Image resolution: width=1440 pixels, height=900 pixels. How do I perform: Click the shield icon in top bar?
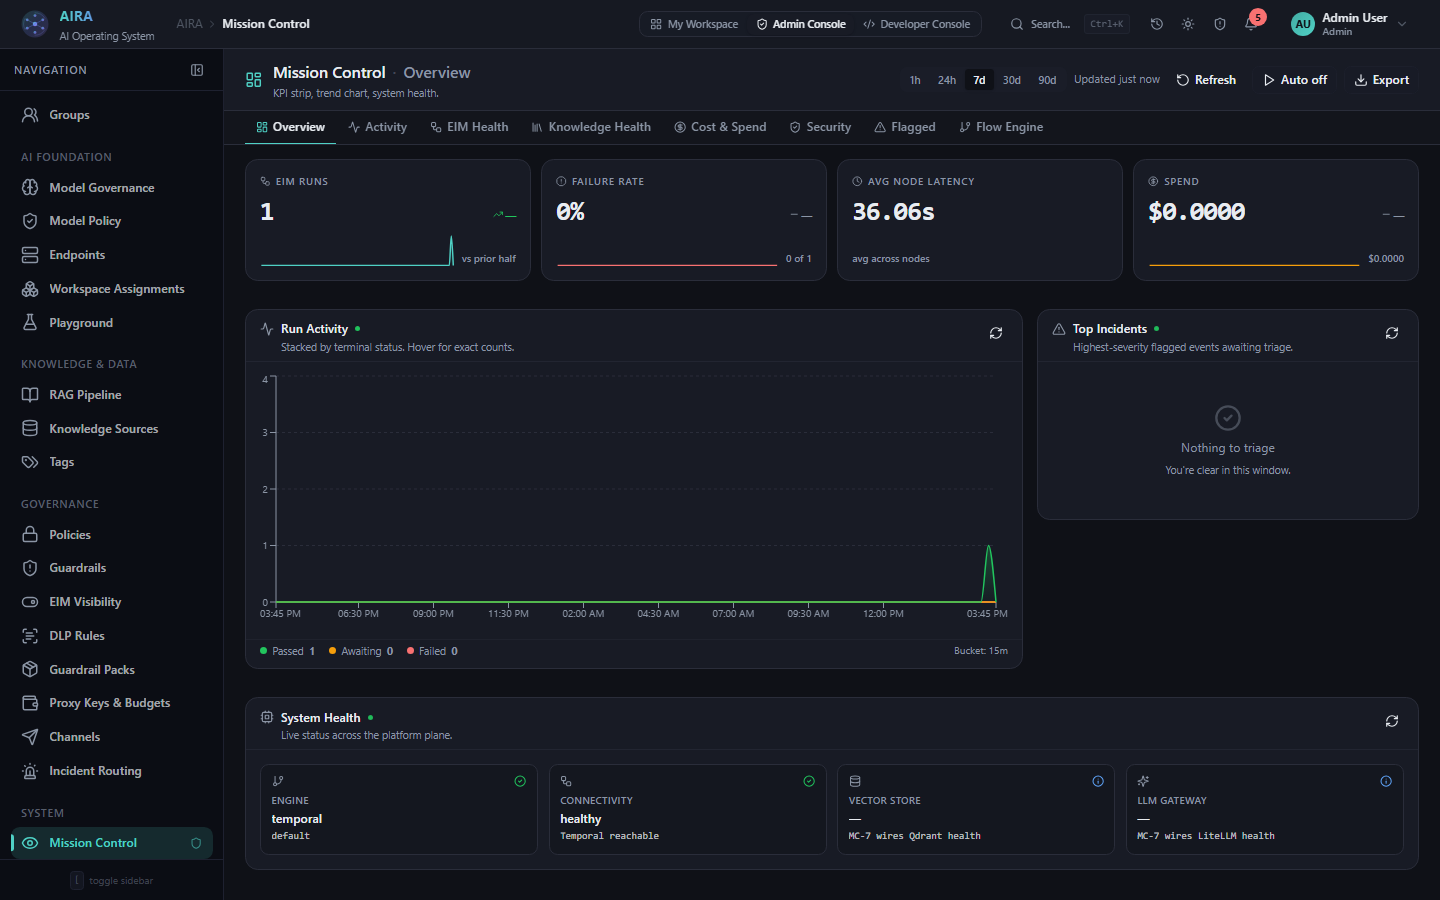click(1220, 24)
